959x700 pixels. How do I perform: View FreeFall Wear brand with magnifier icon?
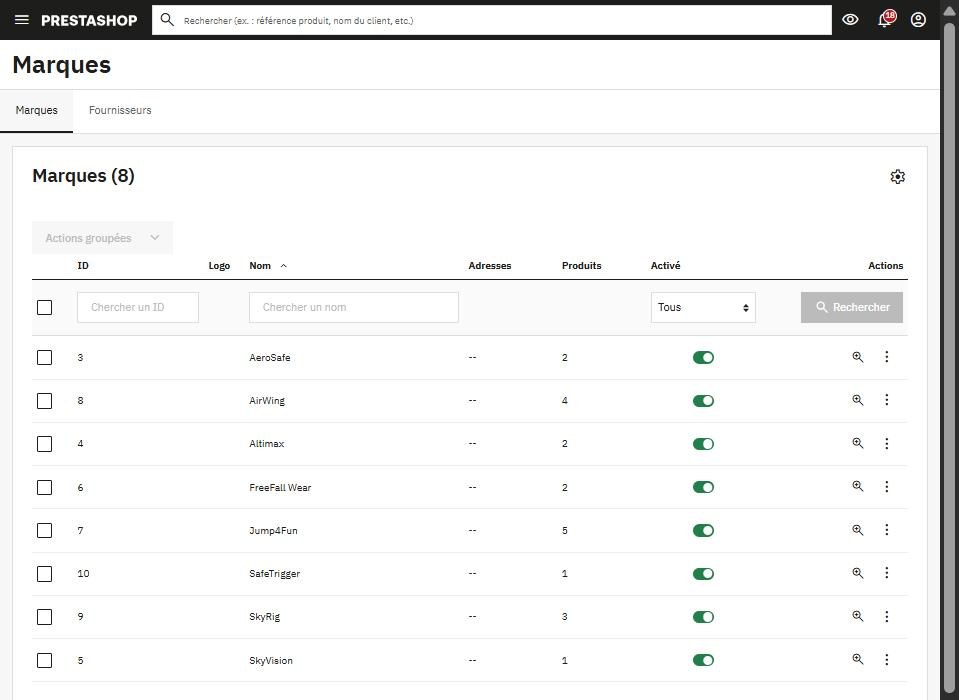858,487
